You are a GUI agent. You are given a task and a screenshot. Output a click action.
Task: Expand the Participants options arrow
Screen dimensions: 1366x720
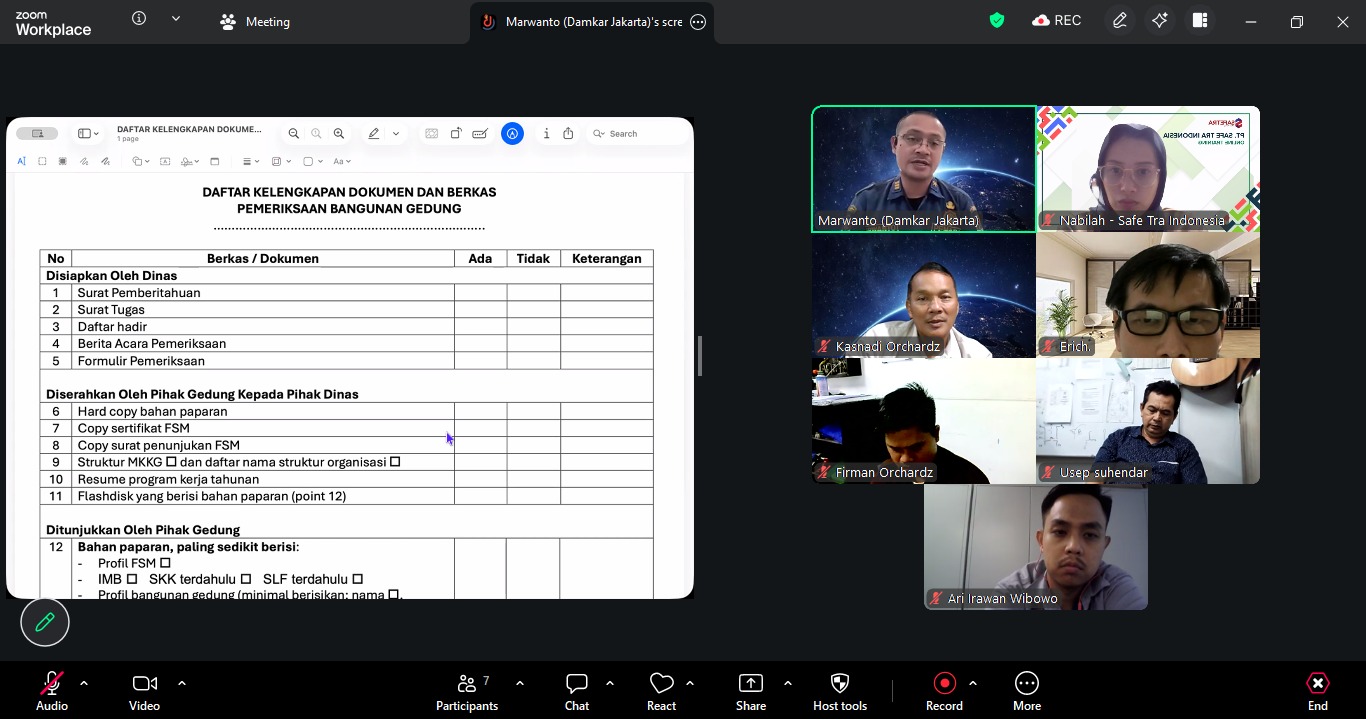click(x=520, y=683)
